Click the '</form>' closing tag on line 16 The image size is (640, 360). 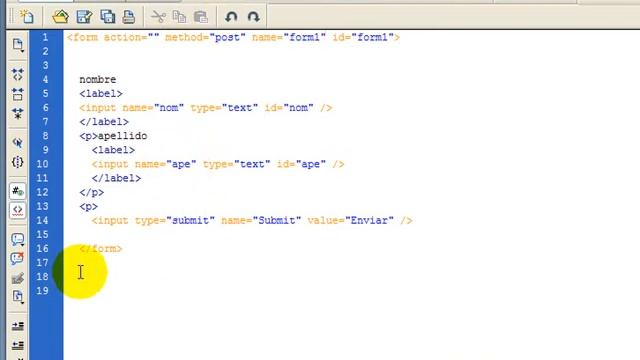point(101,249)
